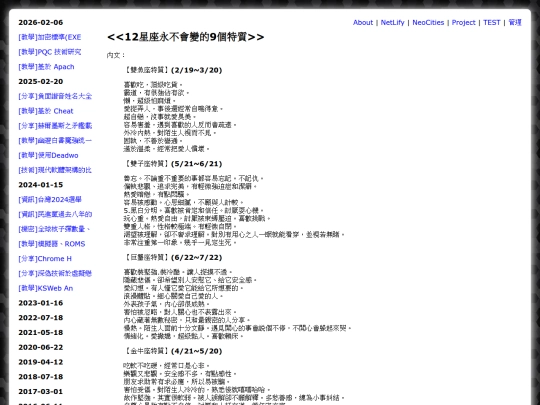Collapse the 2024-01-15 date group

(x=41, y=185)
